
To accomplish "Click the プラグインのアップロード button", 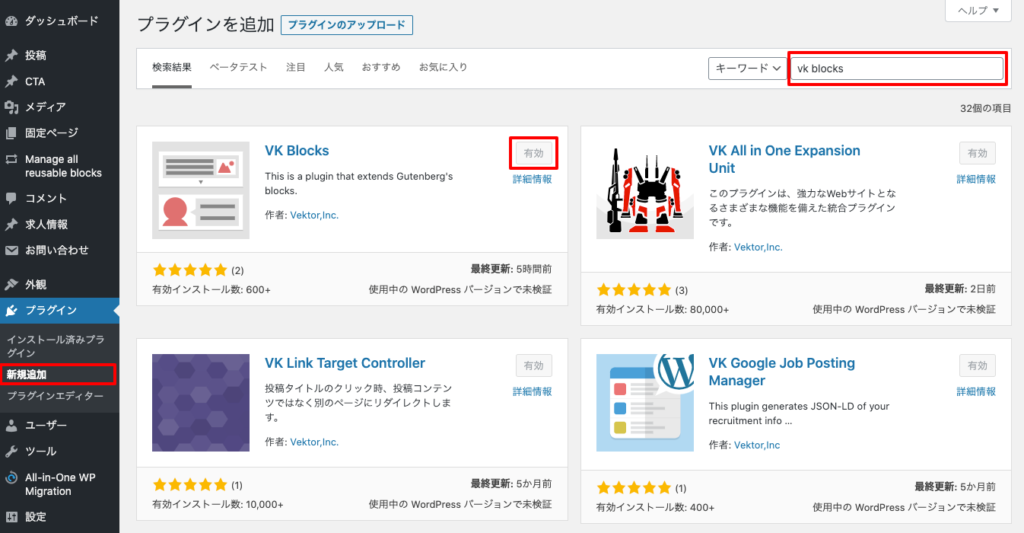I will pyautogui.click(x=347, y=25).
